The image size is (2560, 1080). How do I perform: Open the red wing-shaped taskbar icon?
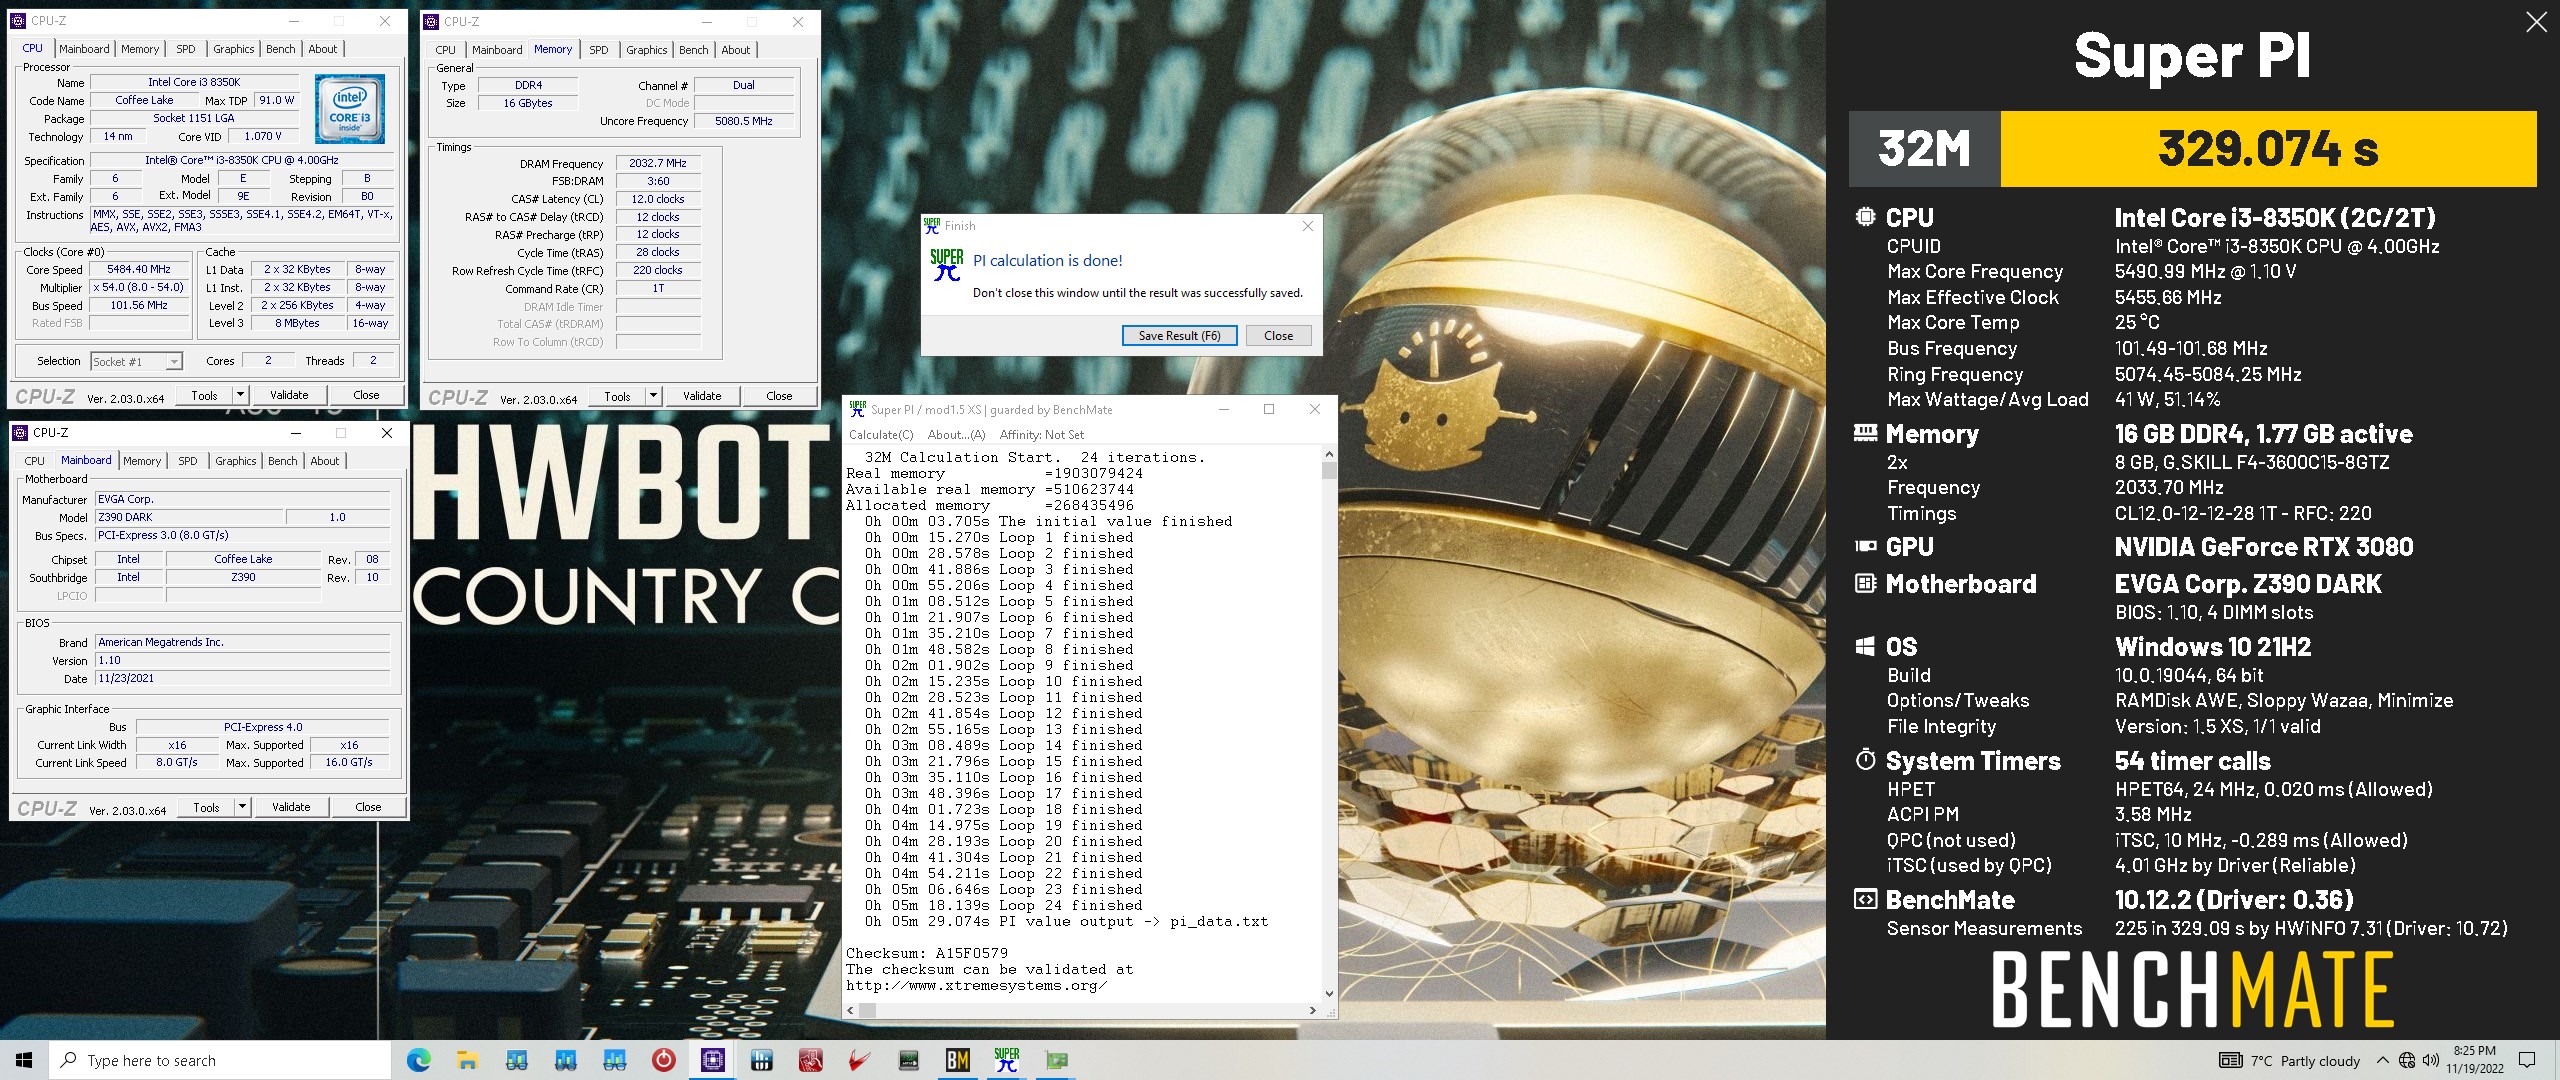click(859, 1060)
